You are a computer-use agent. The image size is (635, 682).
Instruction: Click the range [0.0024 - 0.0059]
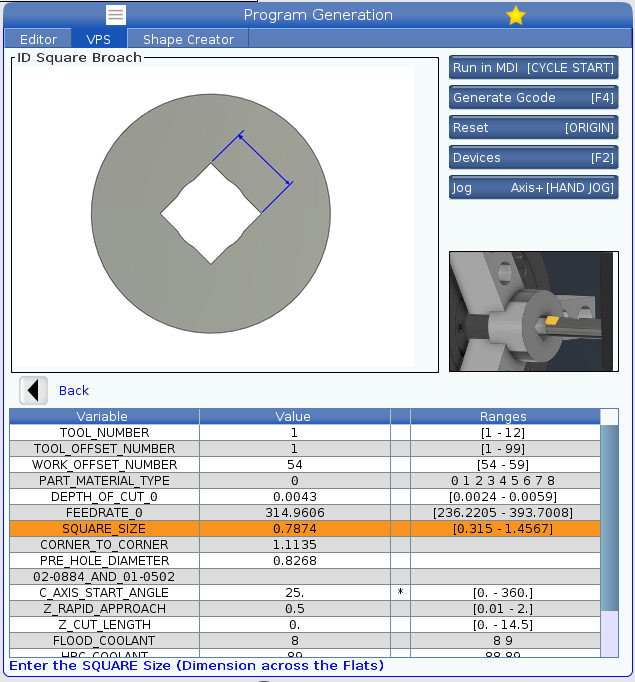click(x=503, y=497)
